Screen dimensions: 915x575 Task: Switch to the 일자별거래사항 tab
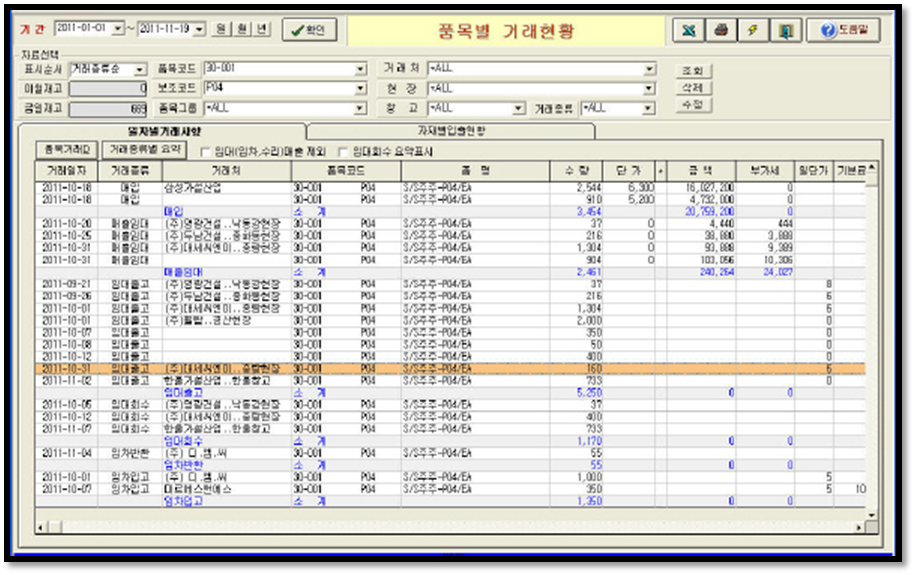click(163, 132)
